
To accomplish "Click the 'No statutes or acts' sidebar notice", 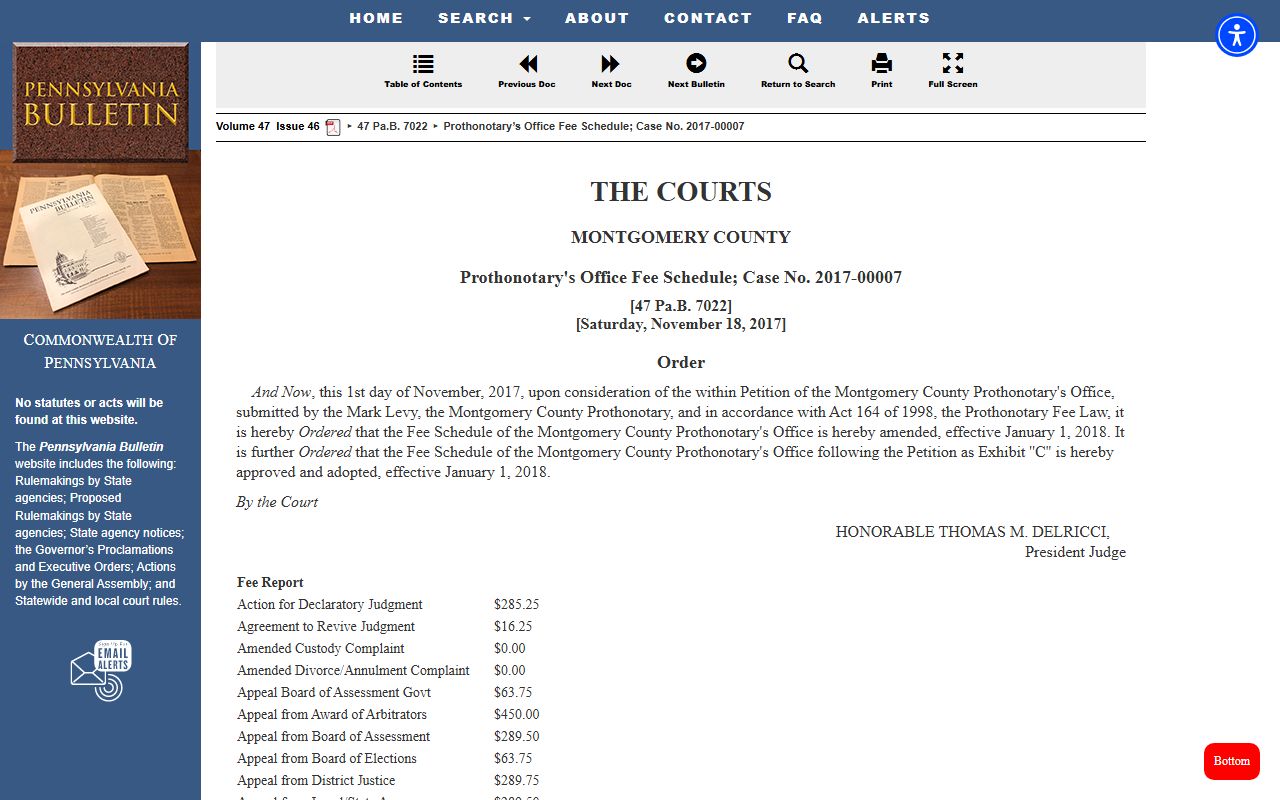I will click(89, 411).
